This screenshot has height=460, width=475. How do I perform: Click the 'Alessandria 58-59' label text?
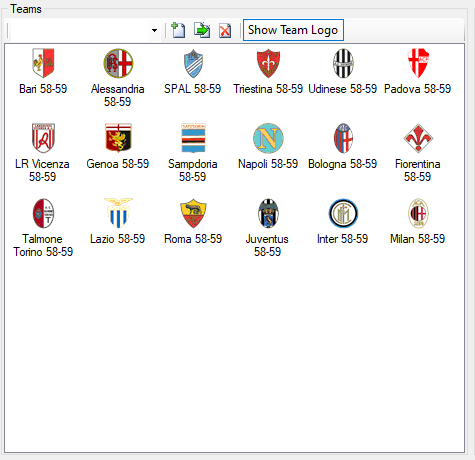pos(118,95)
